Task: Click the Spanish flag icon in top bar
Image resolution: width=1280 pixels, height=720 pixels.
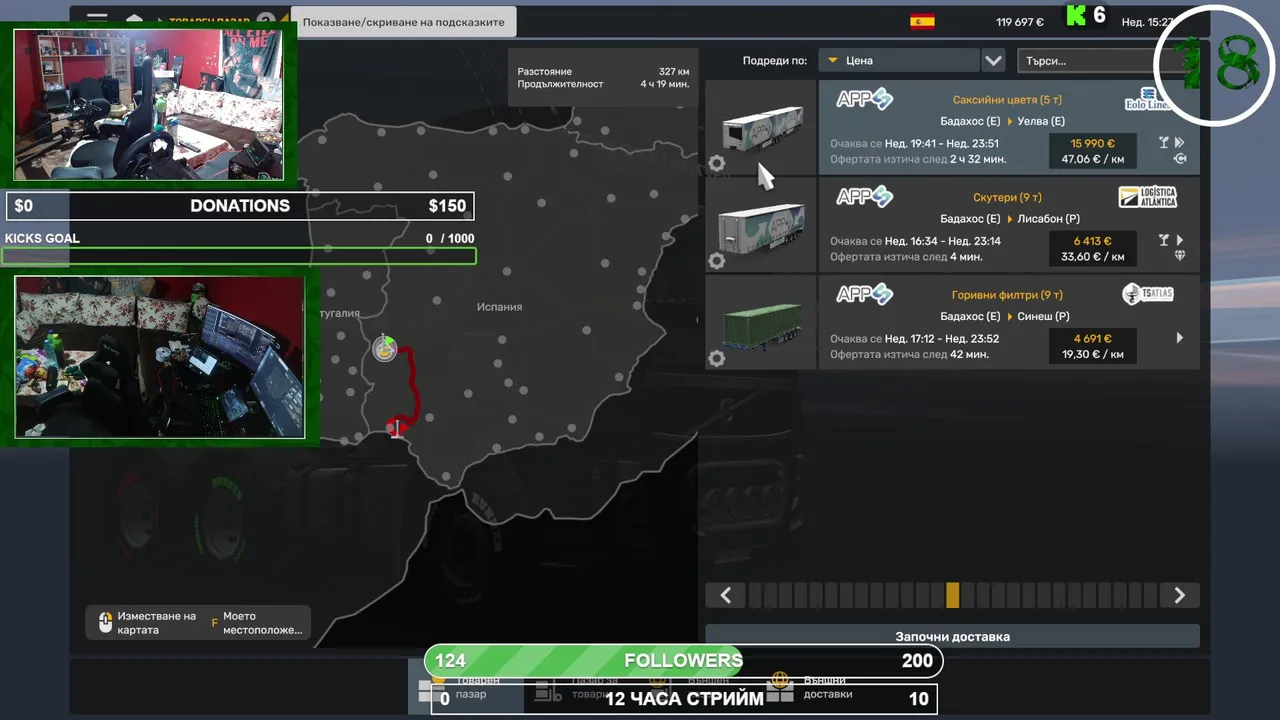Action: click(922, 21)
